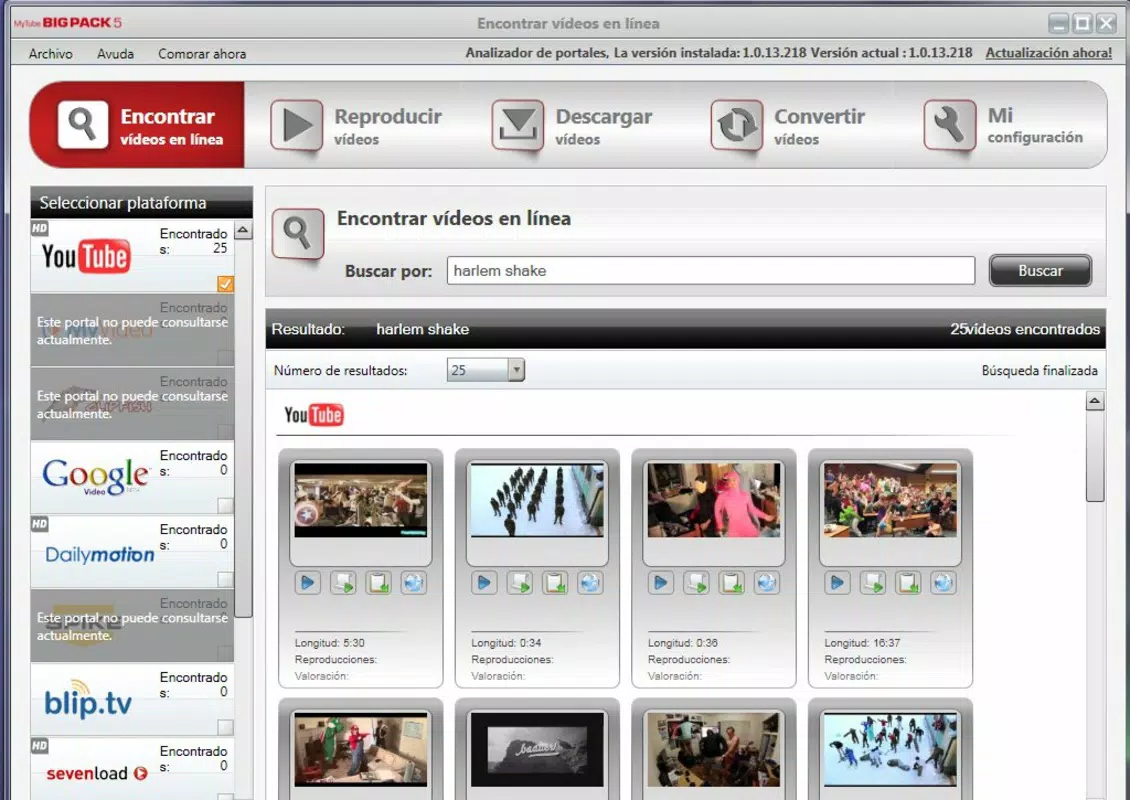Add the 0:36 video to clipboard list
Image resolution: width=1130 pixels, height=800 pixels.
click(x=731, y=582)
